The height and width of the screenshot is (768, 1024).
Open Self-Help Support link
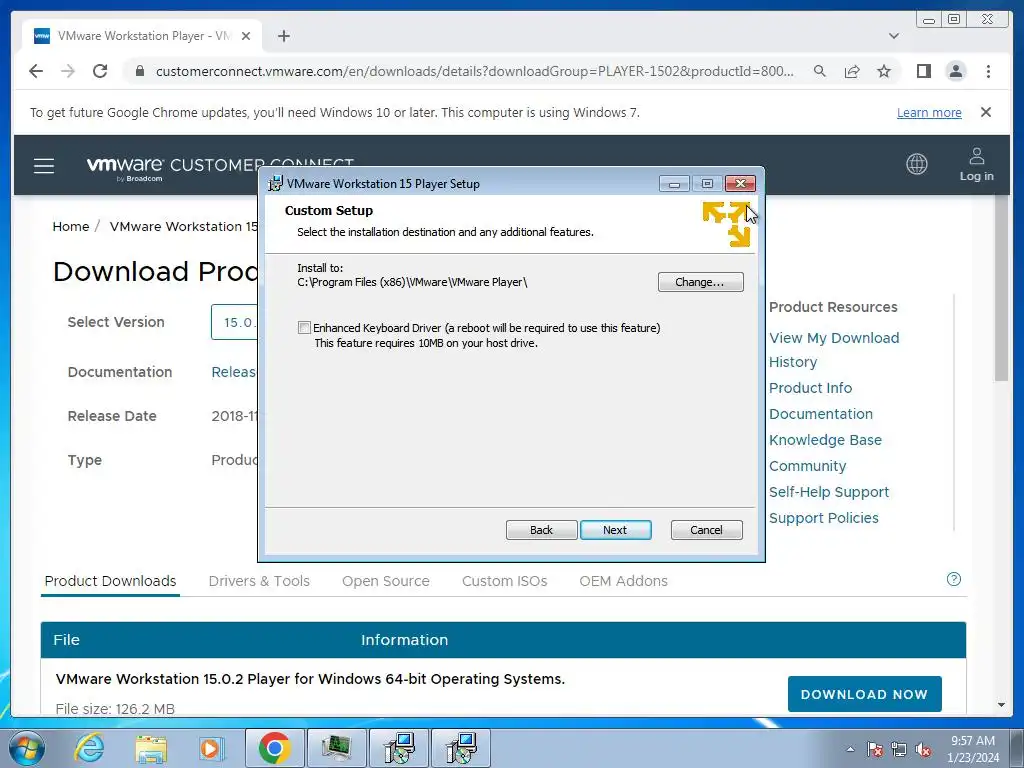coord(829,492)
